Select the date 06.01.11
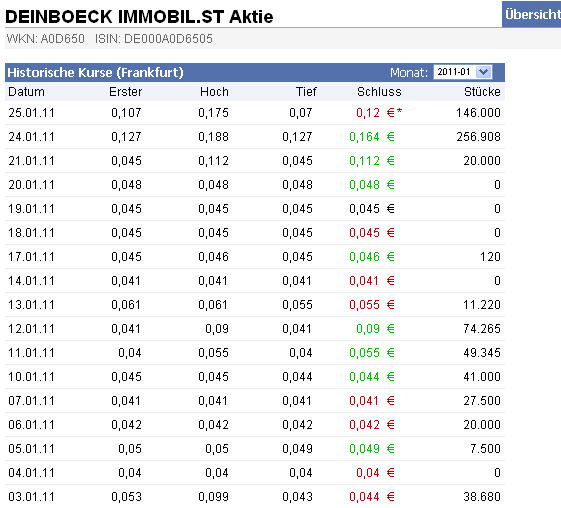This screenshot has height=508, width=561. click(x=31, y=425)
